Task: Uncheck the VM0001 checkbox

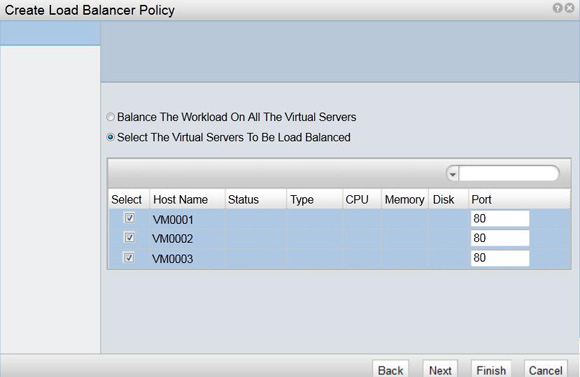Action: point(129,218)
